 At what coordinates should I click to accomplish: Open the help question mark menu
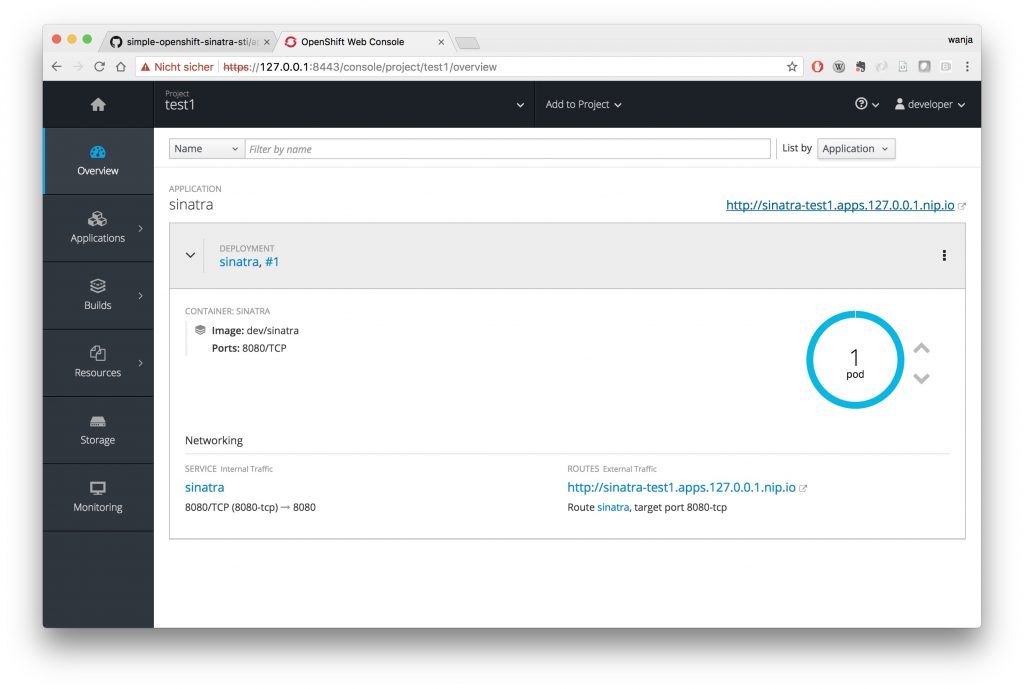(867, 104)
